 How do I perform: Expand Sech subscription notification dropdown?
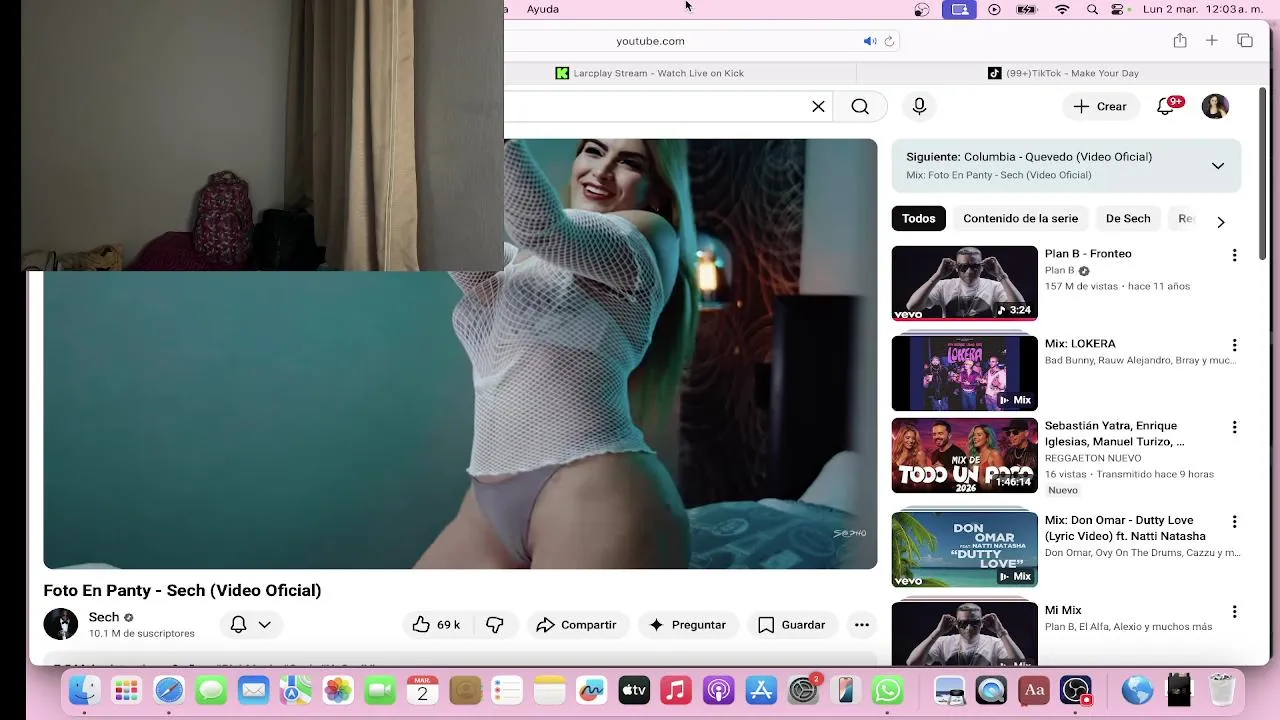[x=251, y=624]
